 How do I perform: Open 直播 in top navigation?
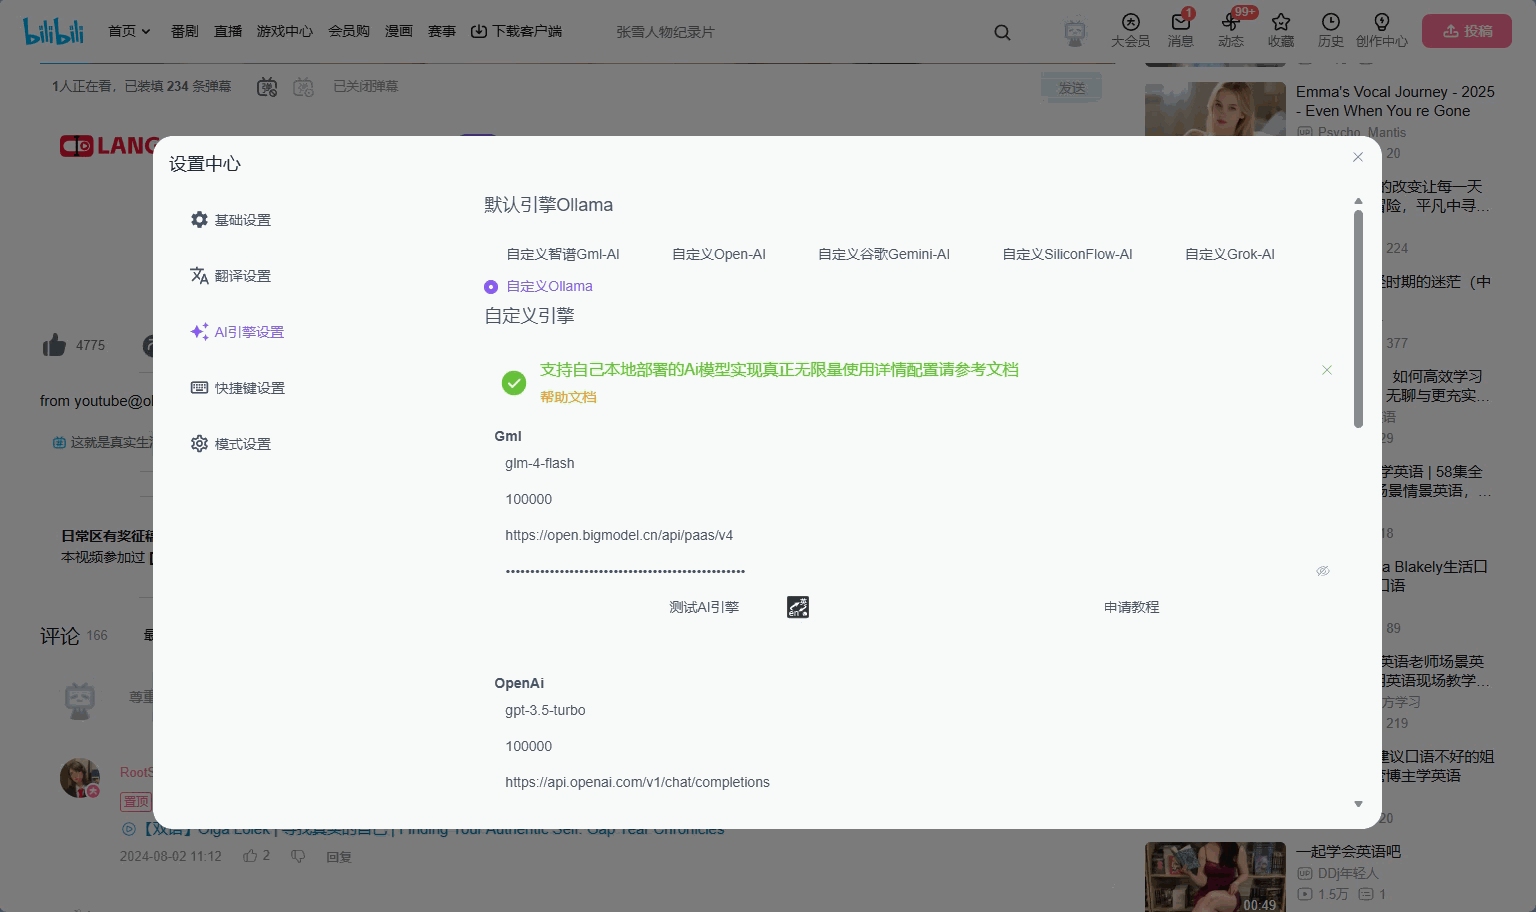point(228,31)
